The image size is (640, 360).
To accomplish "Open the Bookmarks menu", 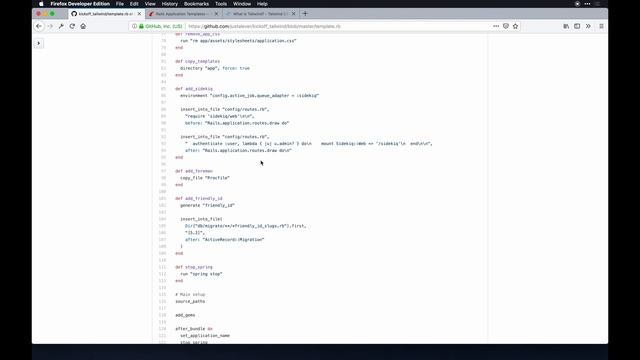I will click(196, 4).
